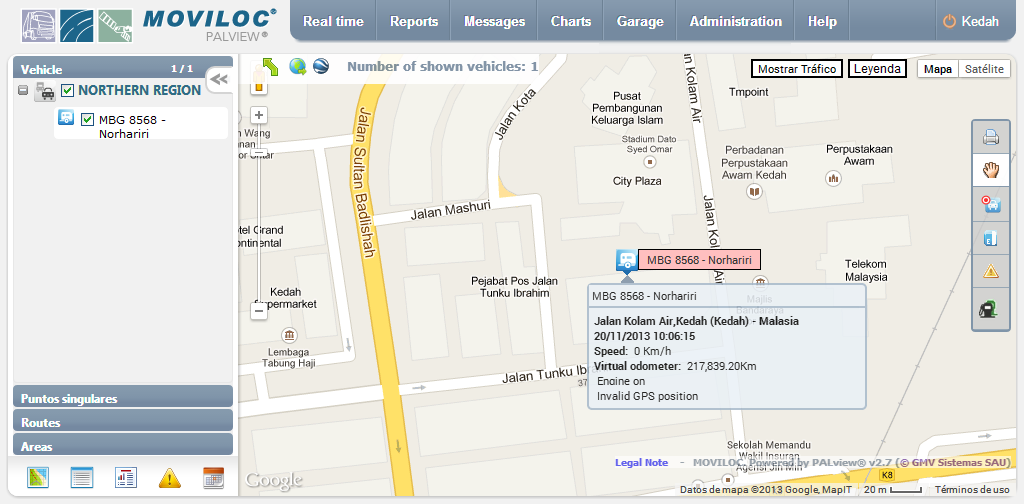Click the satellite logo icon in header
The width and height of the screenshot is (1024, 504).
115,26
